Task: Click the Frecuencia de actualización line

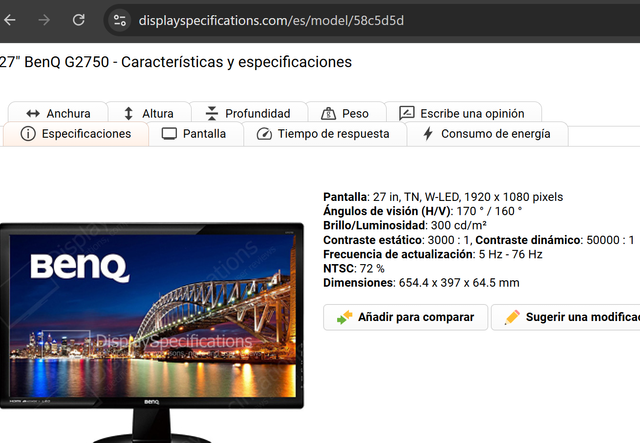Action: (433, 254)
